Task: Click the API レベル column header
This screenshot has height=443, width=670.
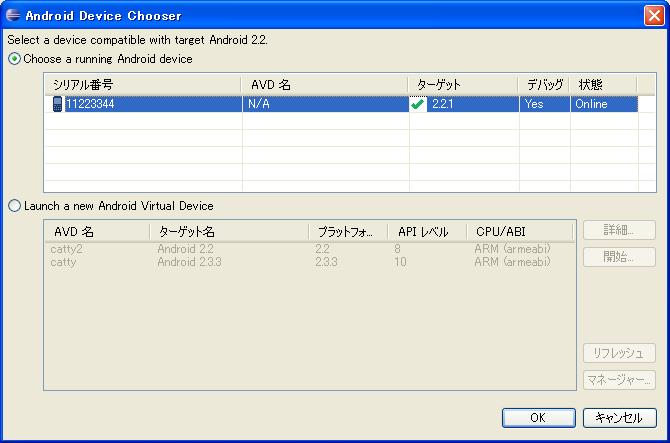Action: tap(427, 232)
